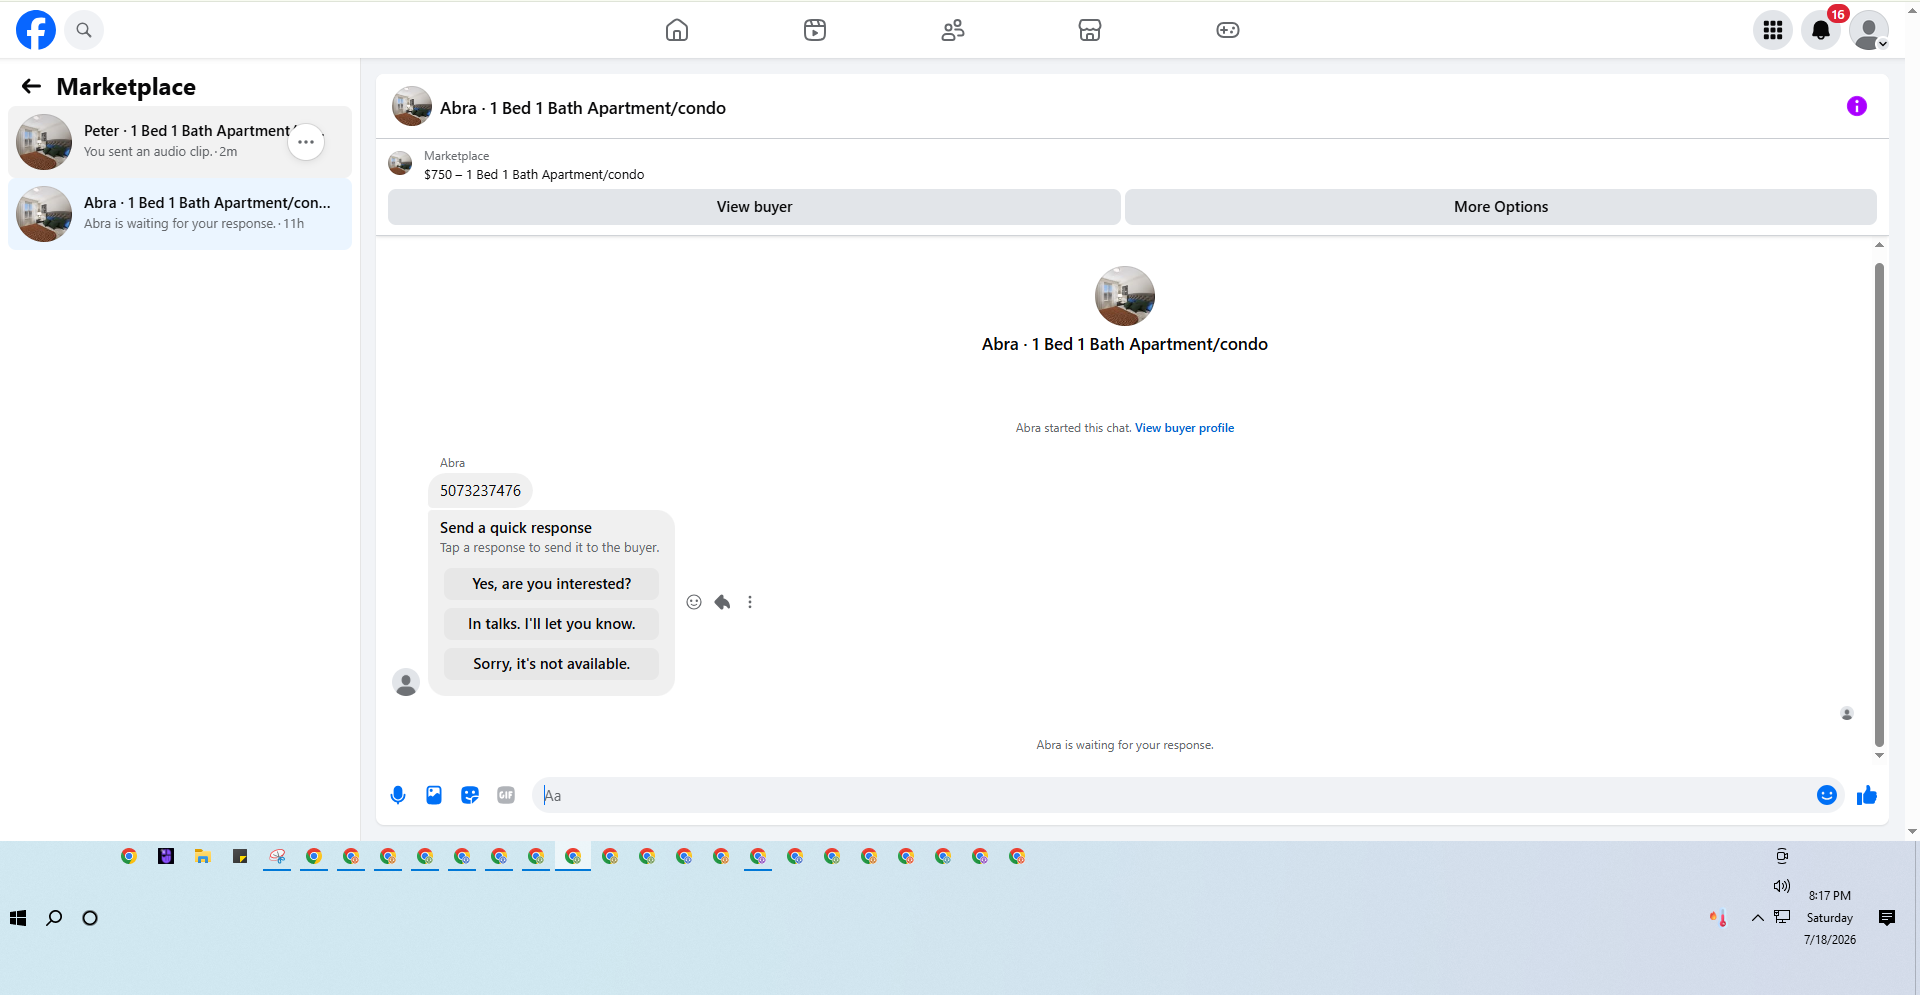Attach a photo with the image icon
This screenshot has width=1920, height=995.
coord(434,795)
